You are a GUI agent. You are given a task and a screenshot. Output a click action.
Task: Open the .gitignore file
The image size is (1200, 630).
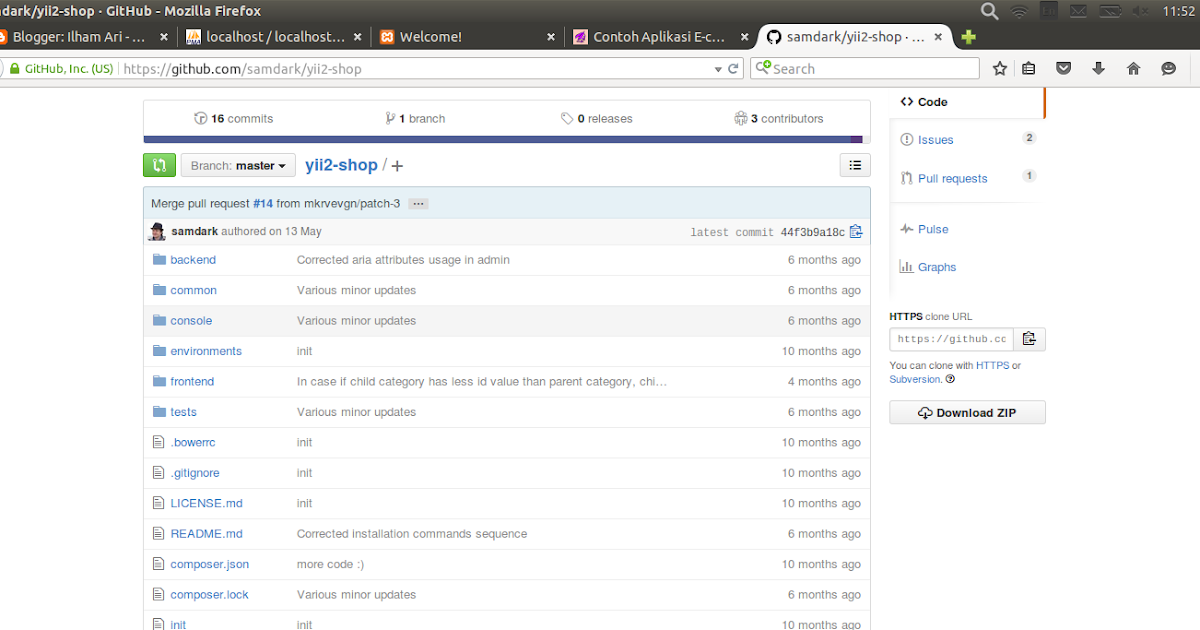tap(194, 473)
